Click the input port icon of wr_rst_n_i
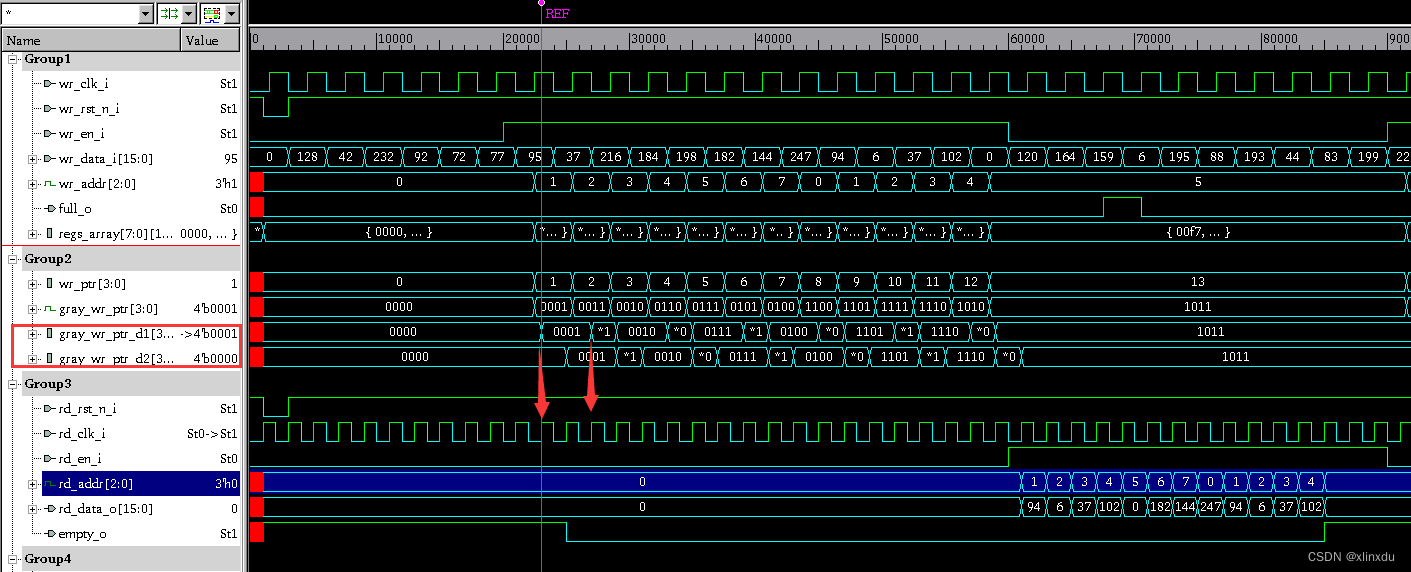The height and width of the screenshot is (572, 1411). pos(48,109)
